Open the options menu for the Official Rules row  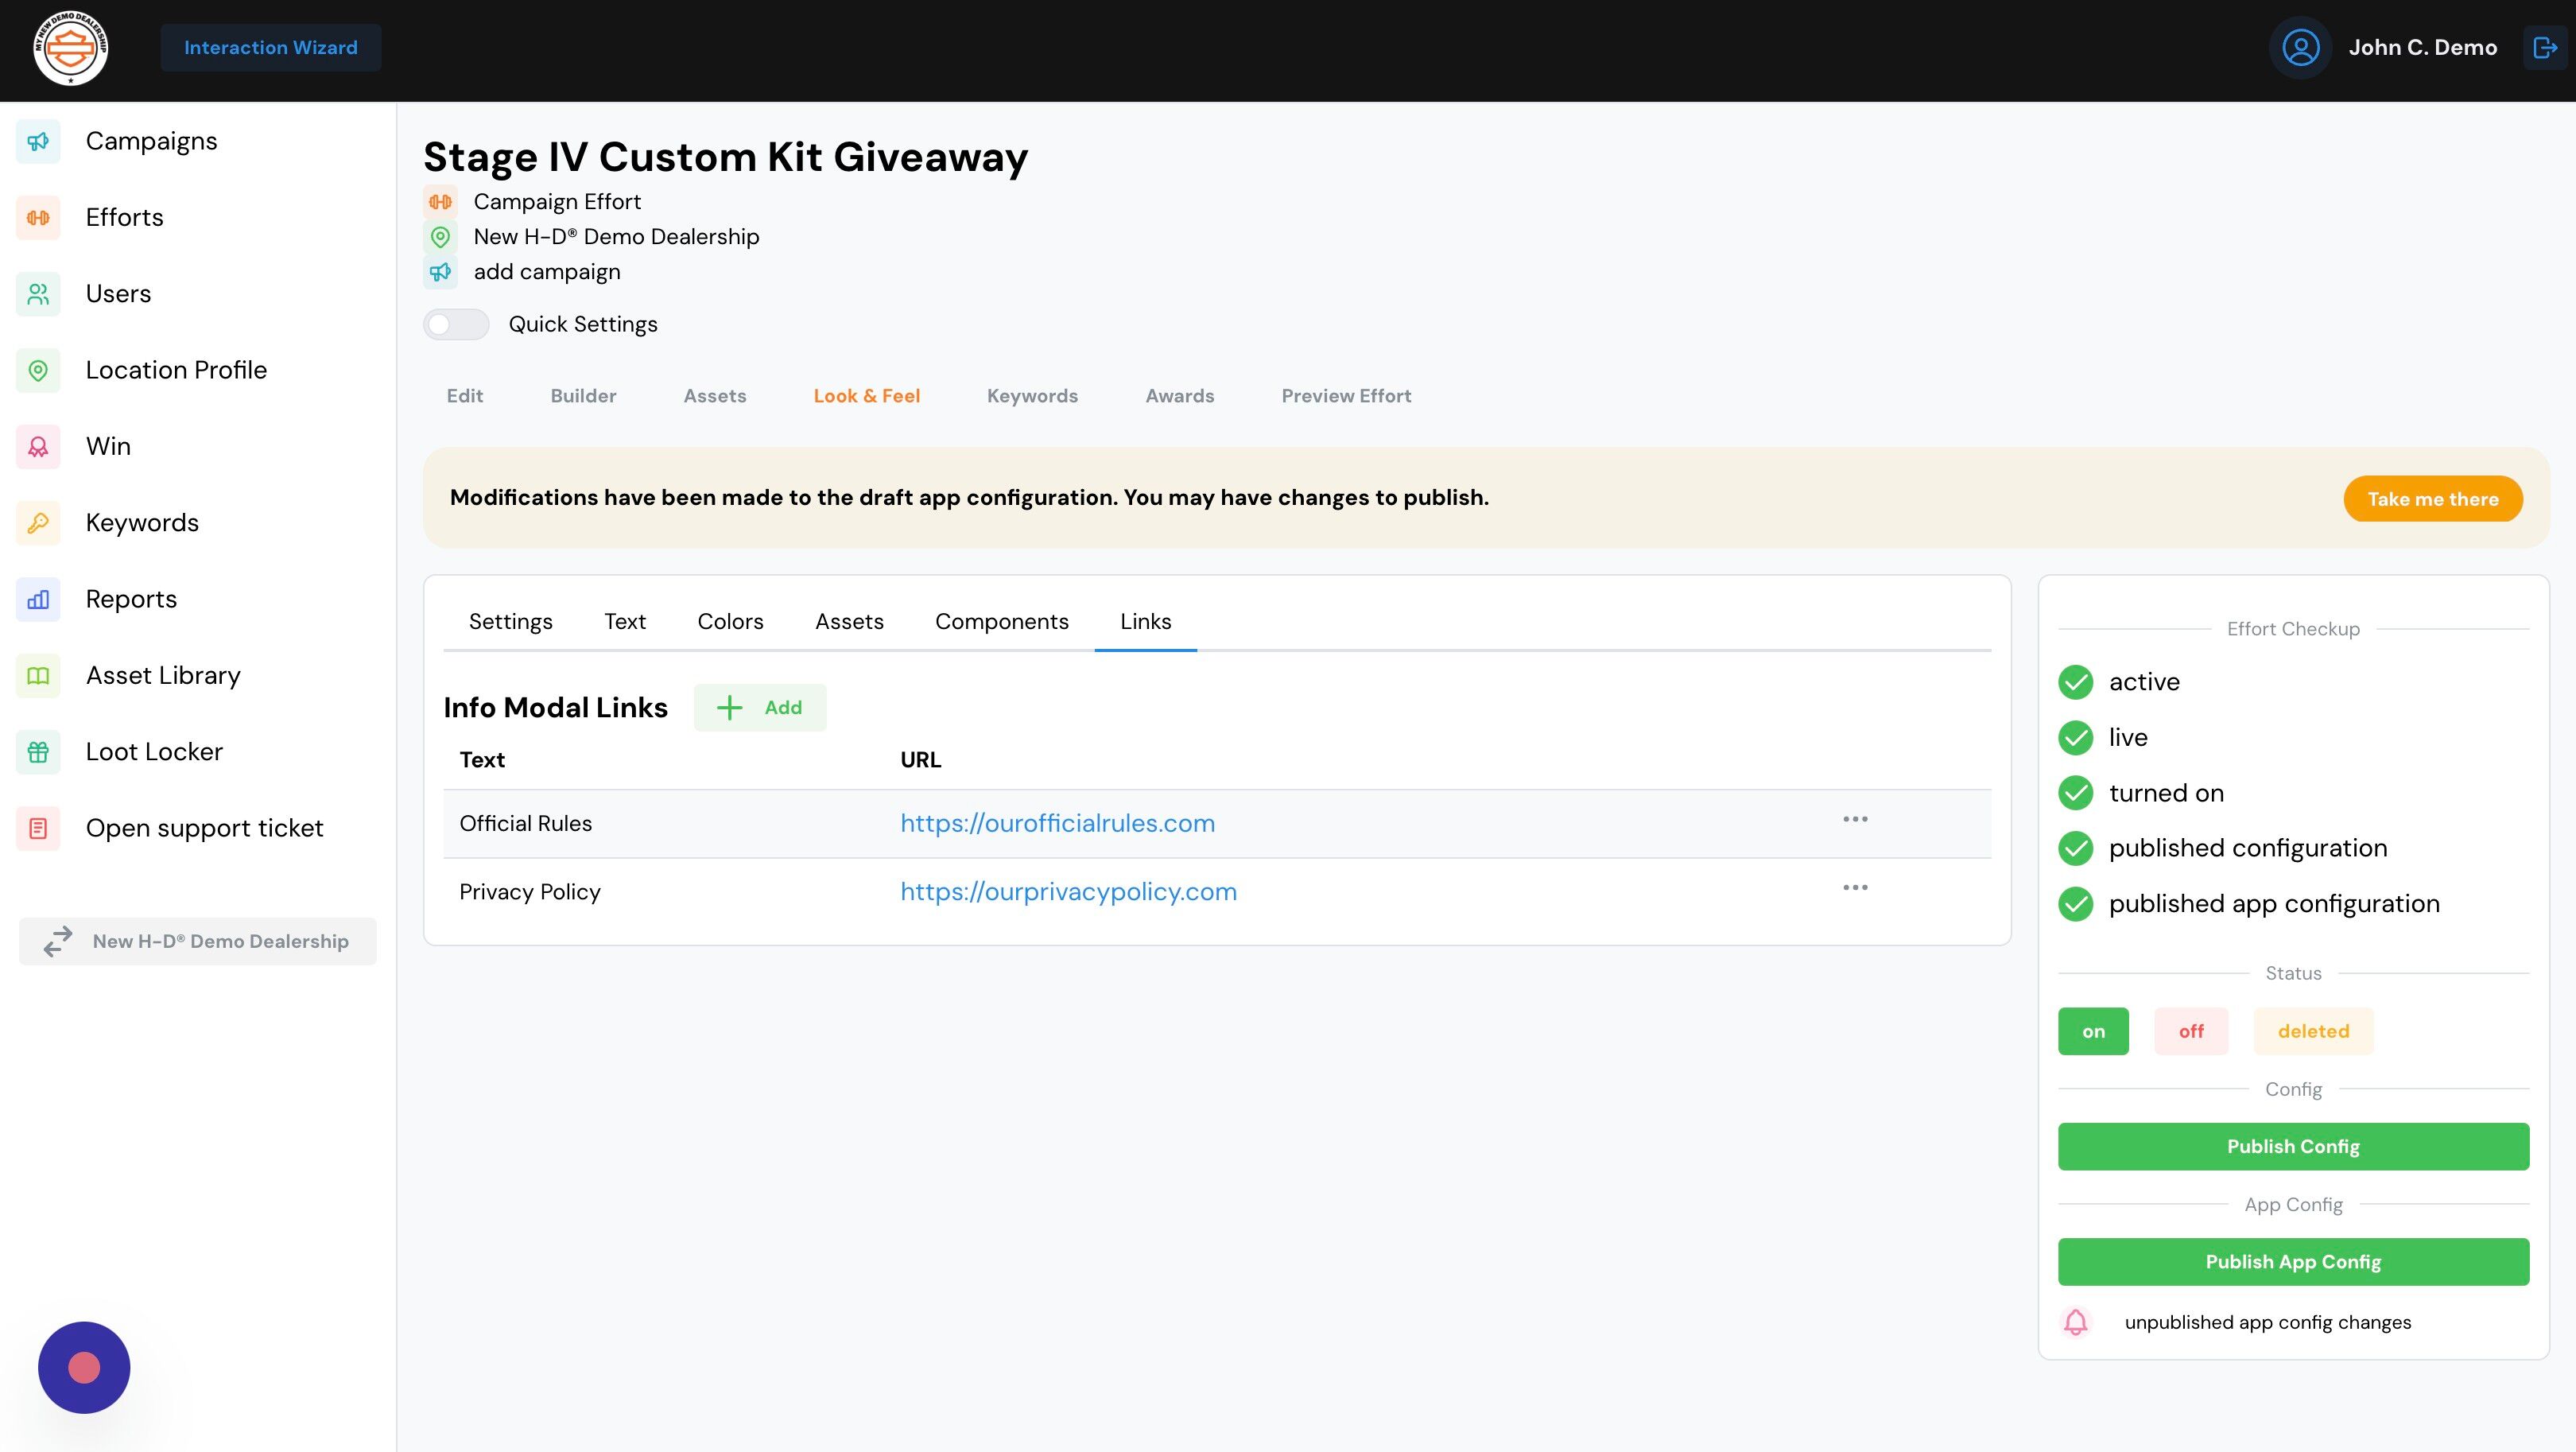tap(1855, 820)
